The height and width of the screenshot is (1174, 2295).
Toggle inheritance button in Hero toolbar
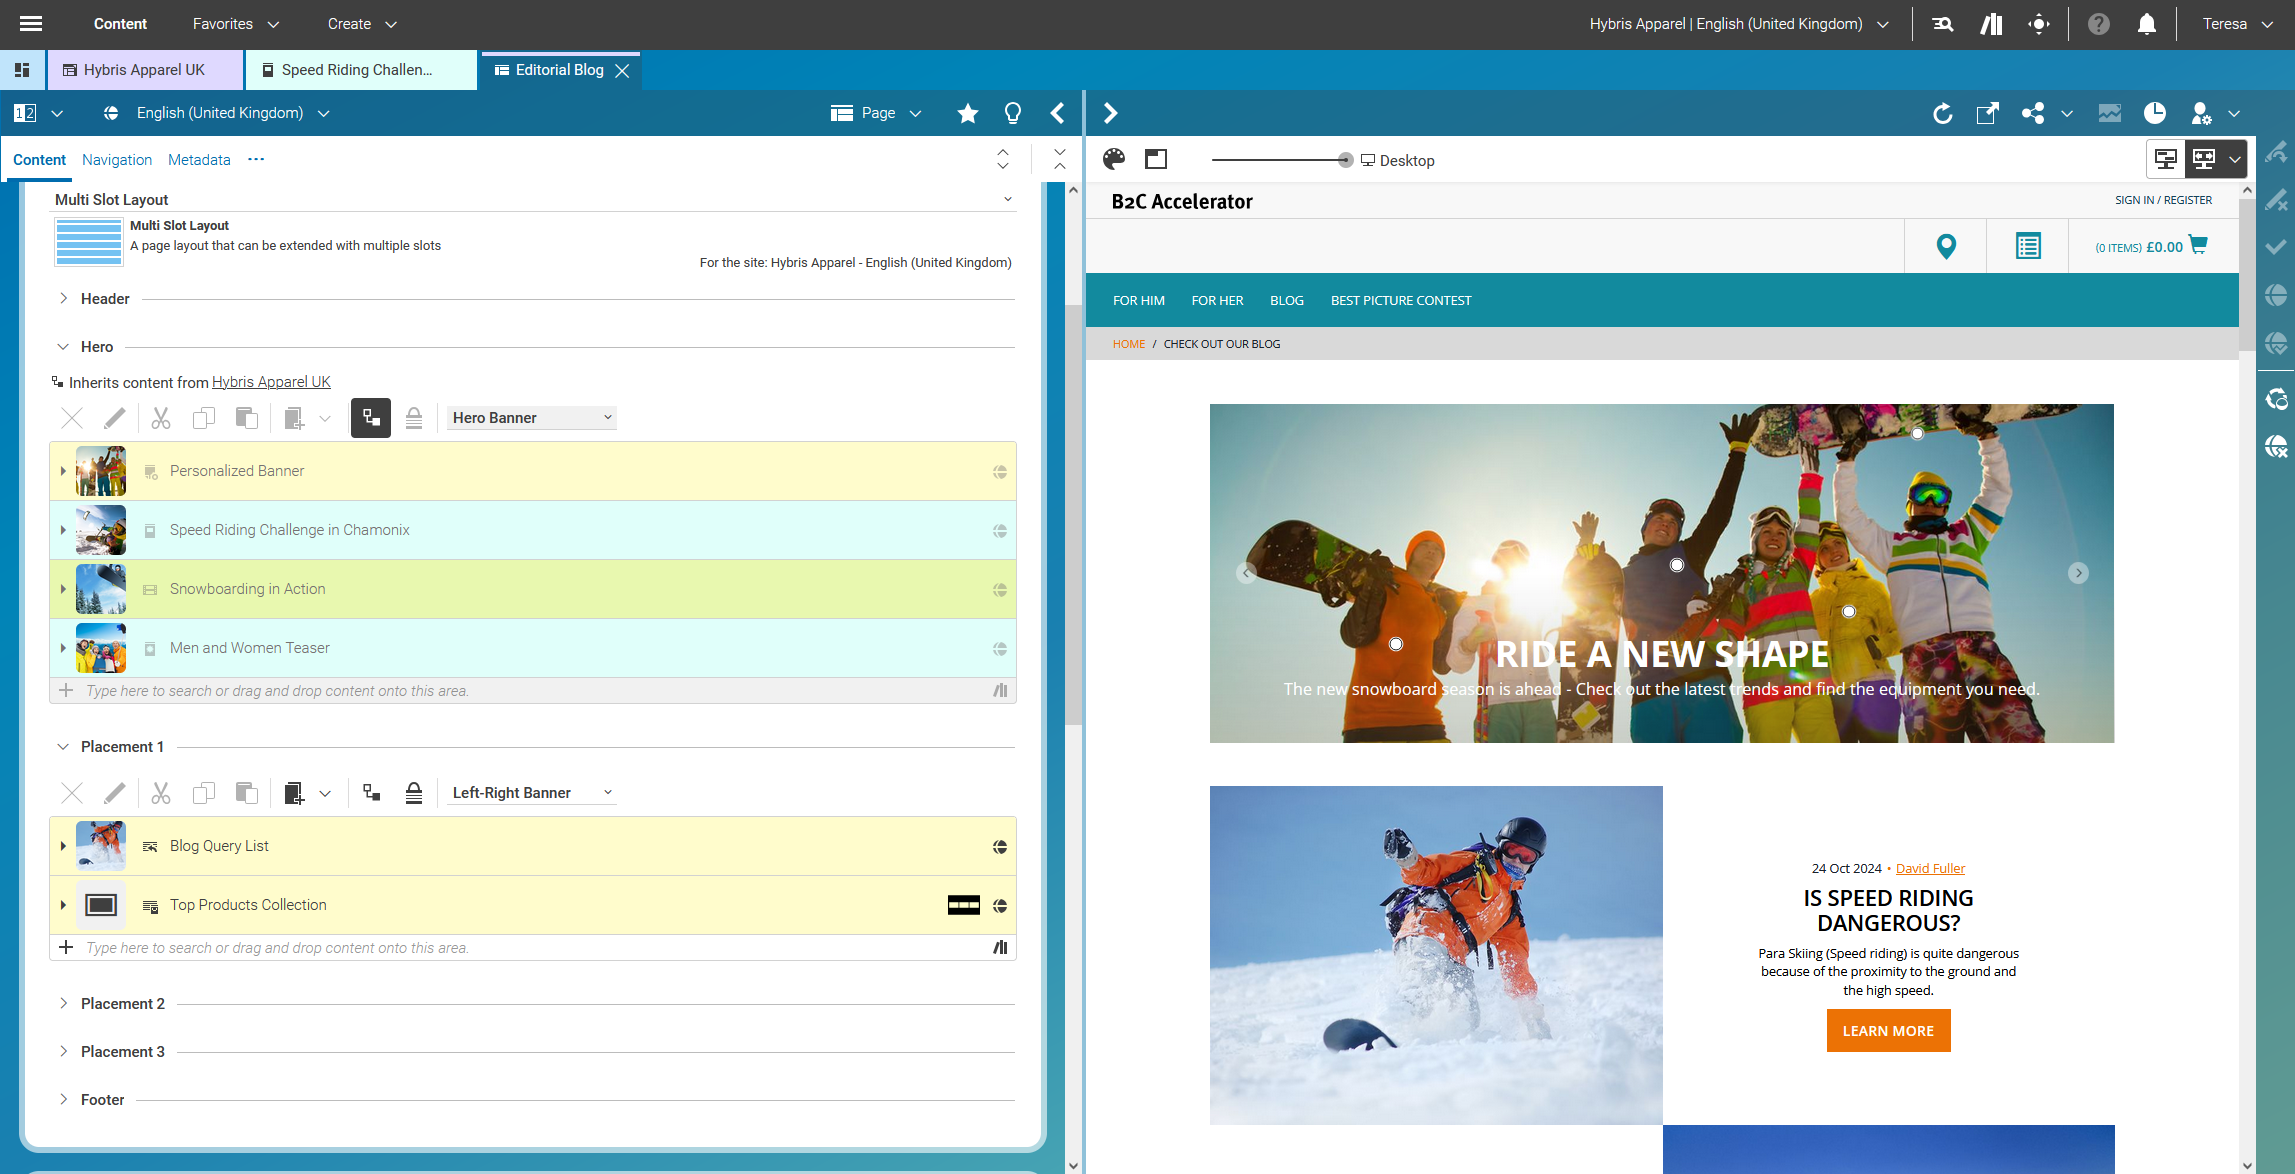point(371,418)
